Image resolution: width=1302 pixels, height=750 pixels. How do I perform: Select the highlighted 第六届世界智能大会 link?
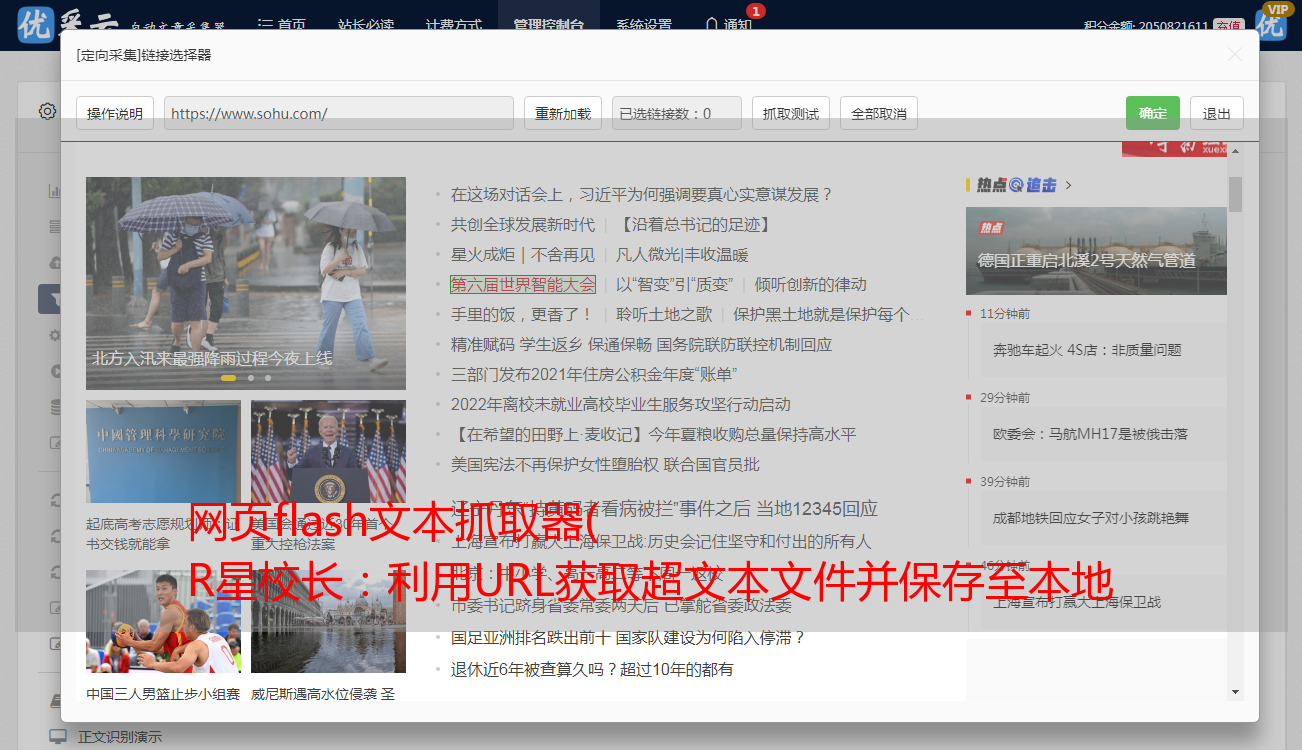(523, 284)
